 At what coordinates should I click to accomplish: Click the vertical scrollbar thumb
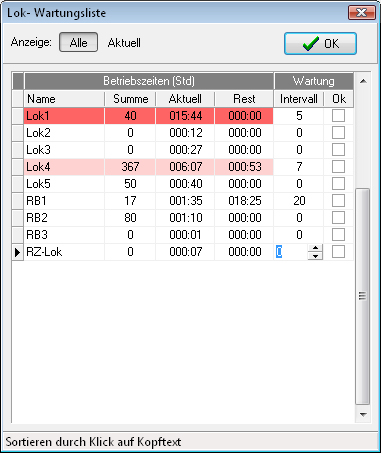[363, 297]
